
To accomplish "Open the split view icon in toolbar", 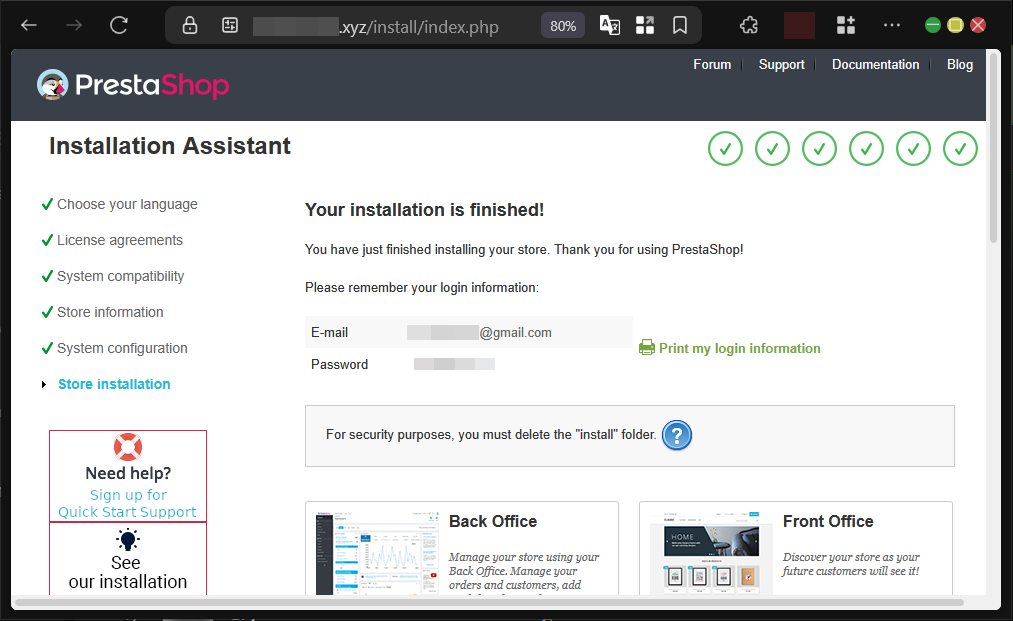I will 645,24.
